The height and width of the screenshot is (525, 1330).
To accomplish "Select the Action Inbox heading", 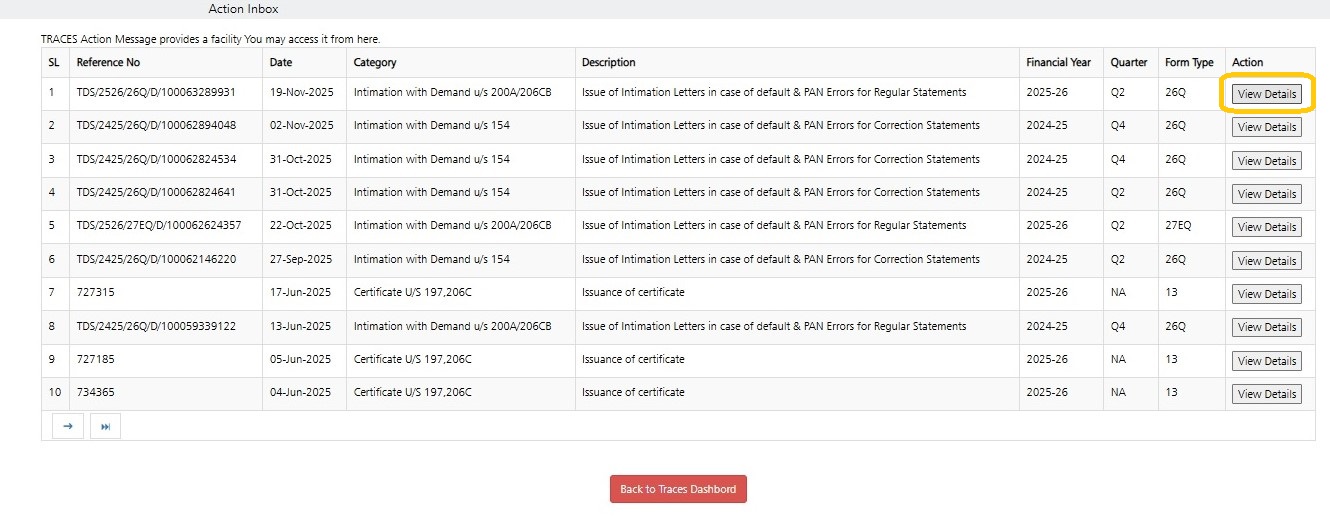I will point(243,9).
